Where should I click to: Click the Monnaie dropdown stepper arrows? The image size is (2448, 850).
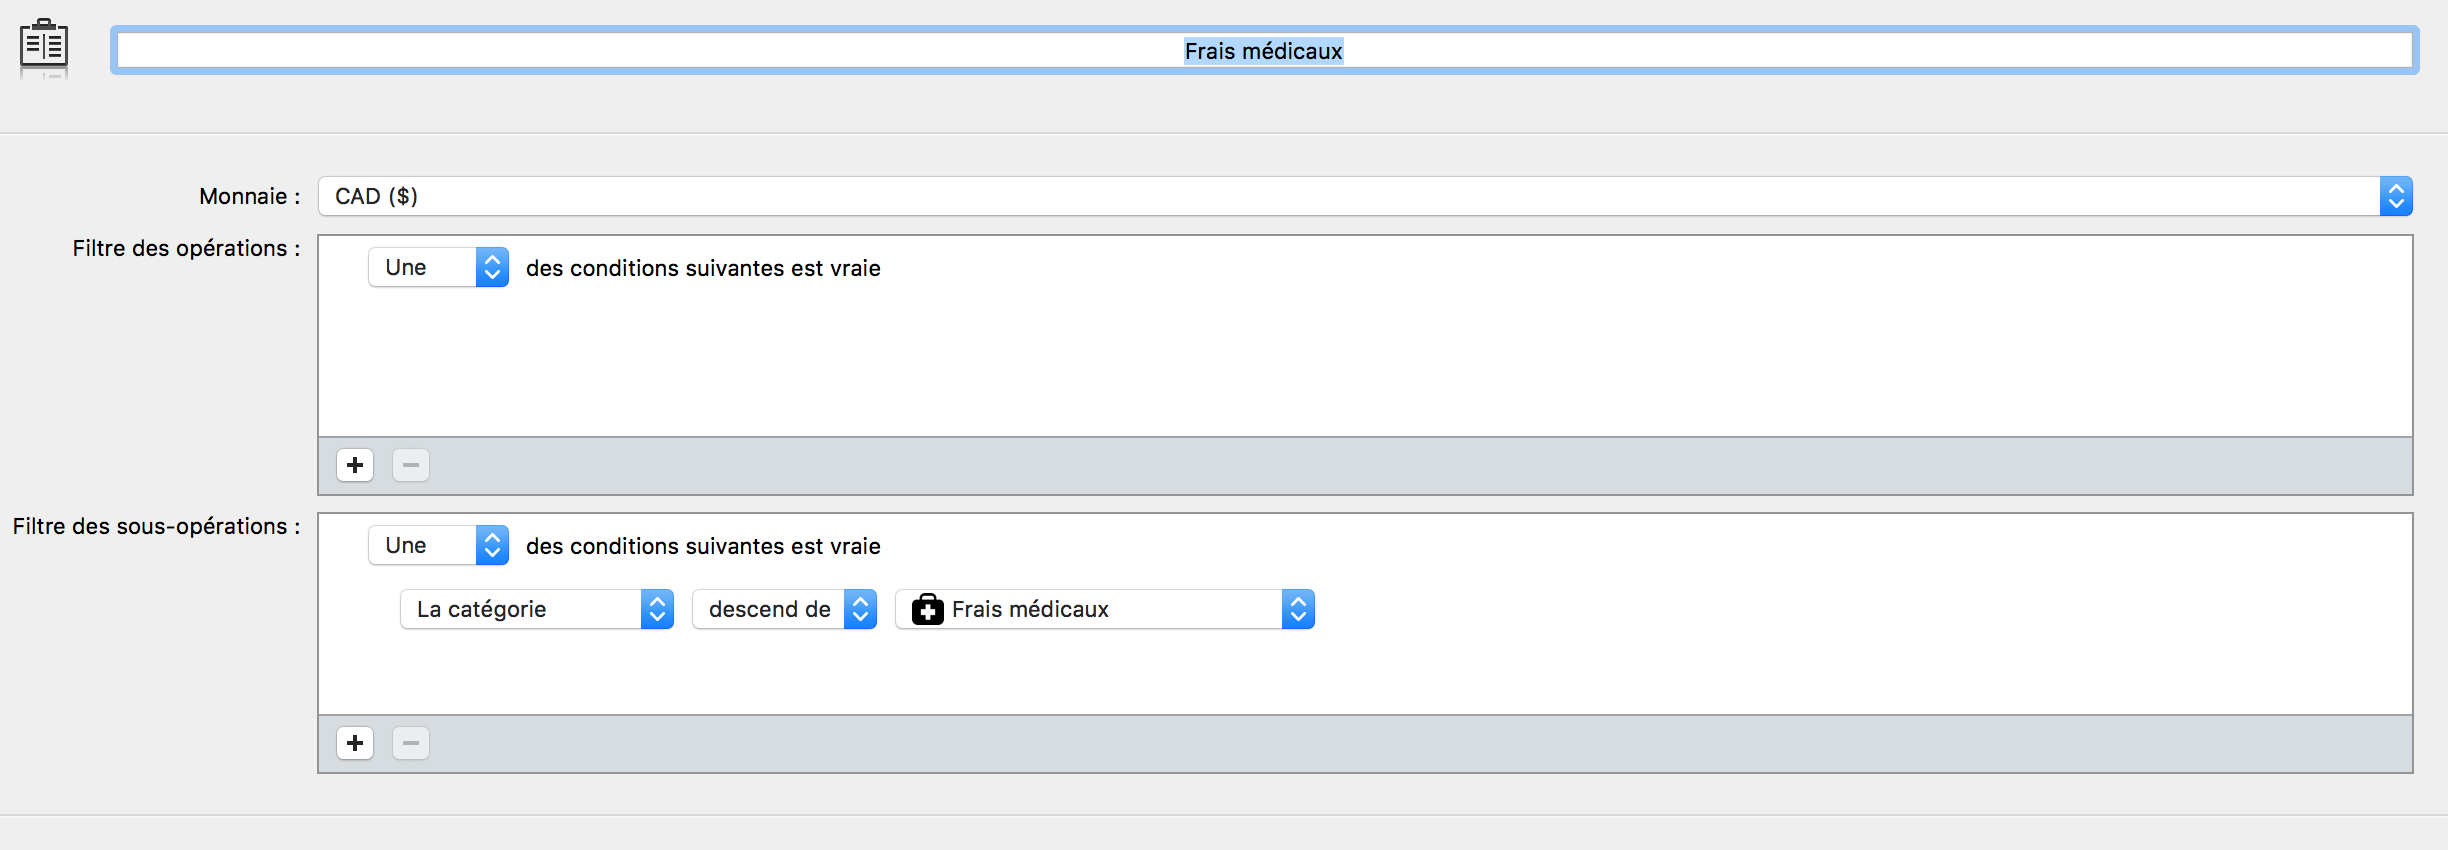click(x=2396, y=196)
